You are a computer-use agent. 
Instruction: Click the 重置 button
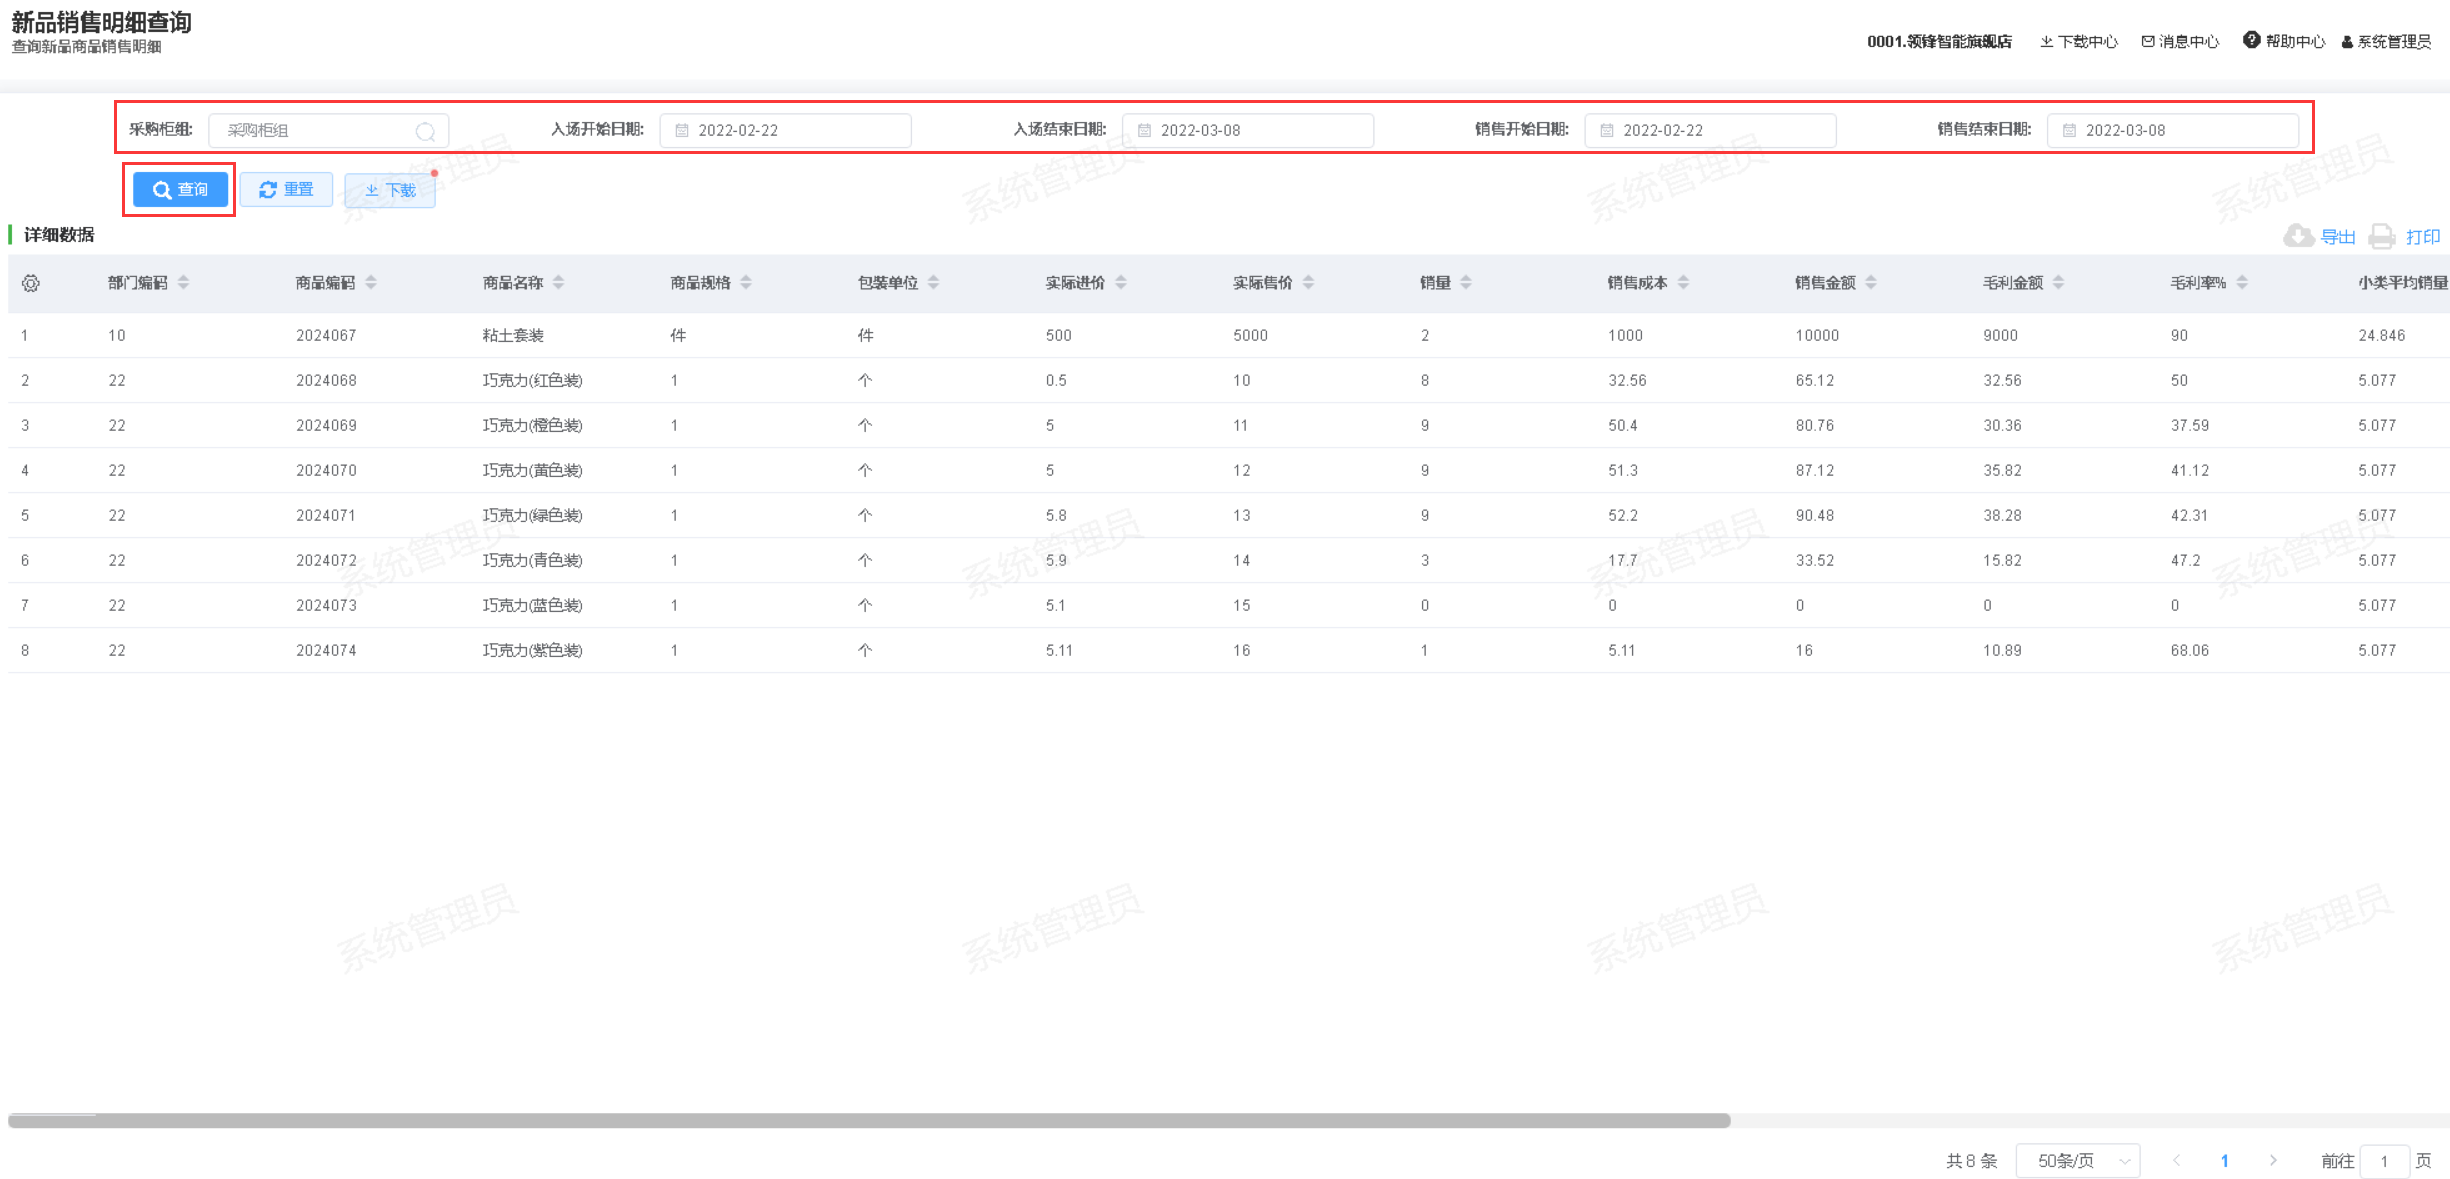click(x=286, y=190)
